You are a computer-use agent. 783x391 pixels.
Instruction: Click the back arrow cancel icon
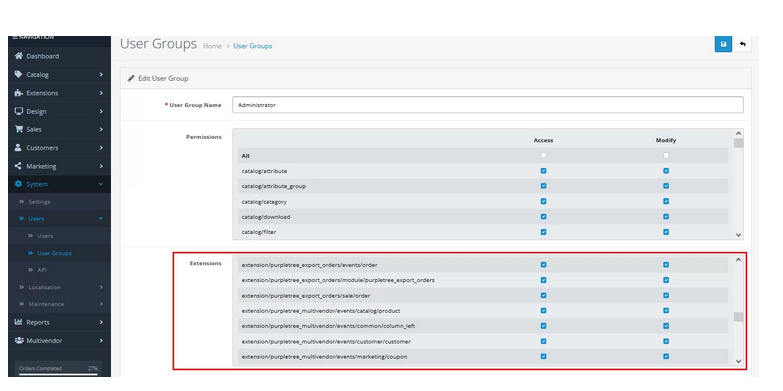pyautogui.click(x=743, y=44)
